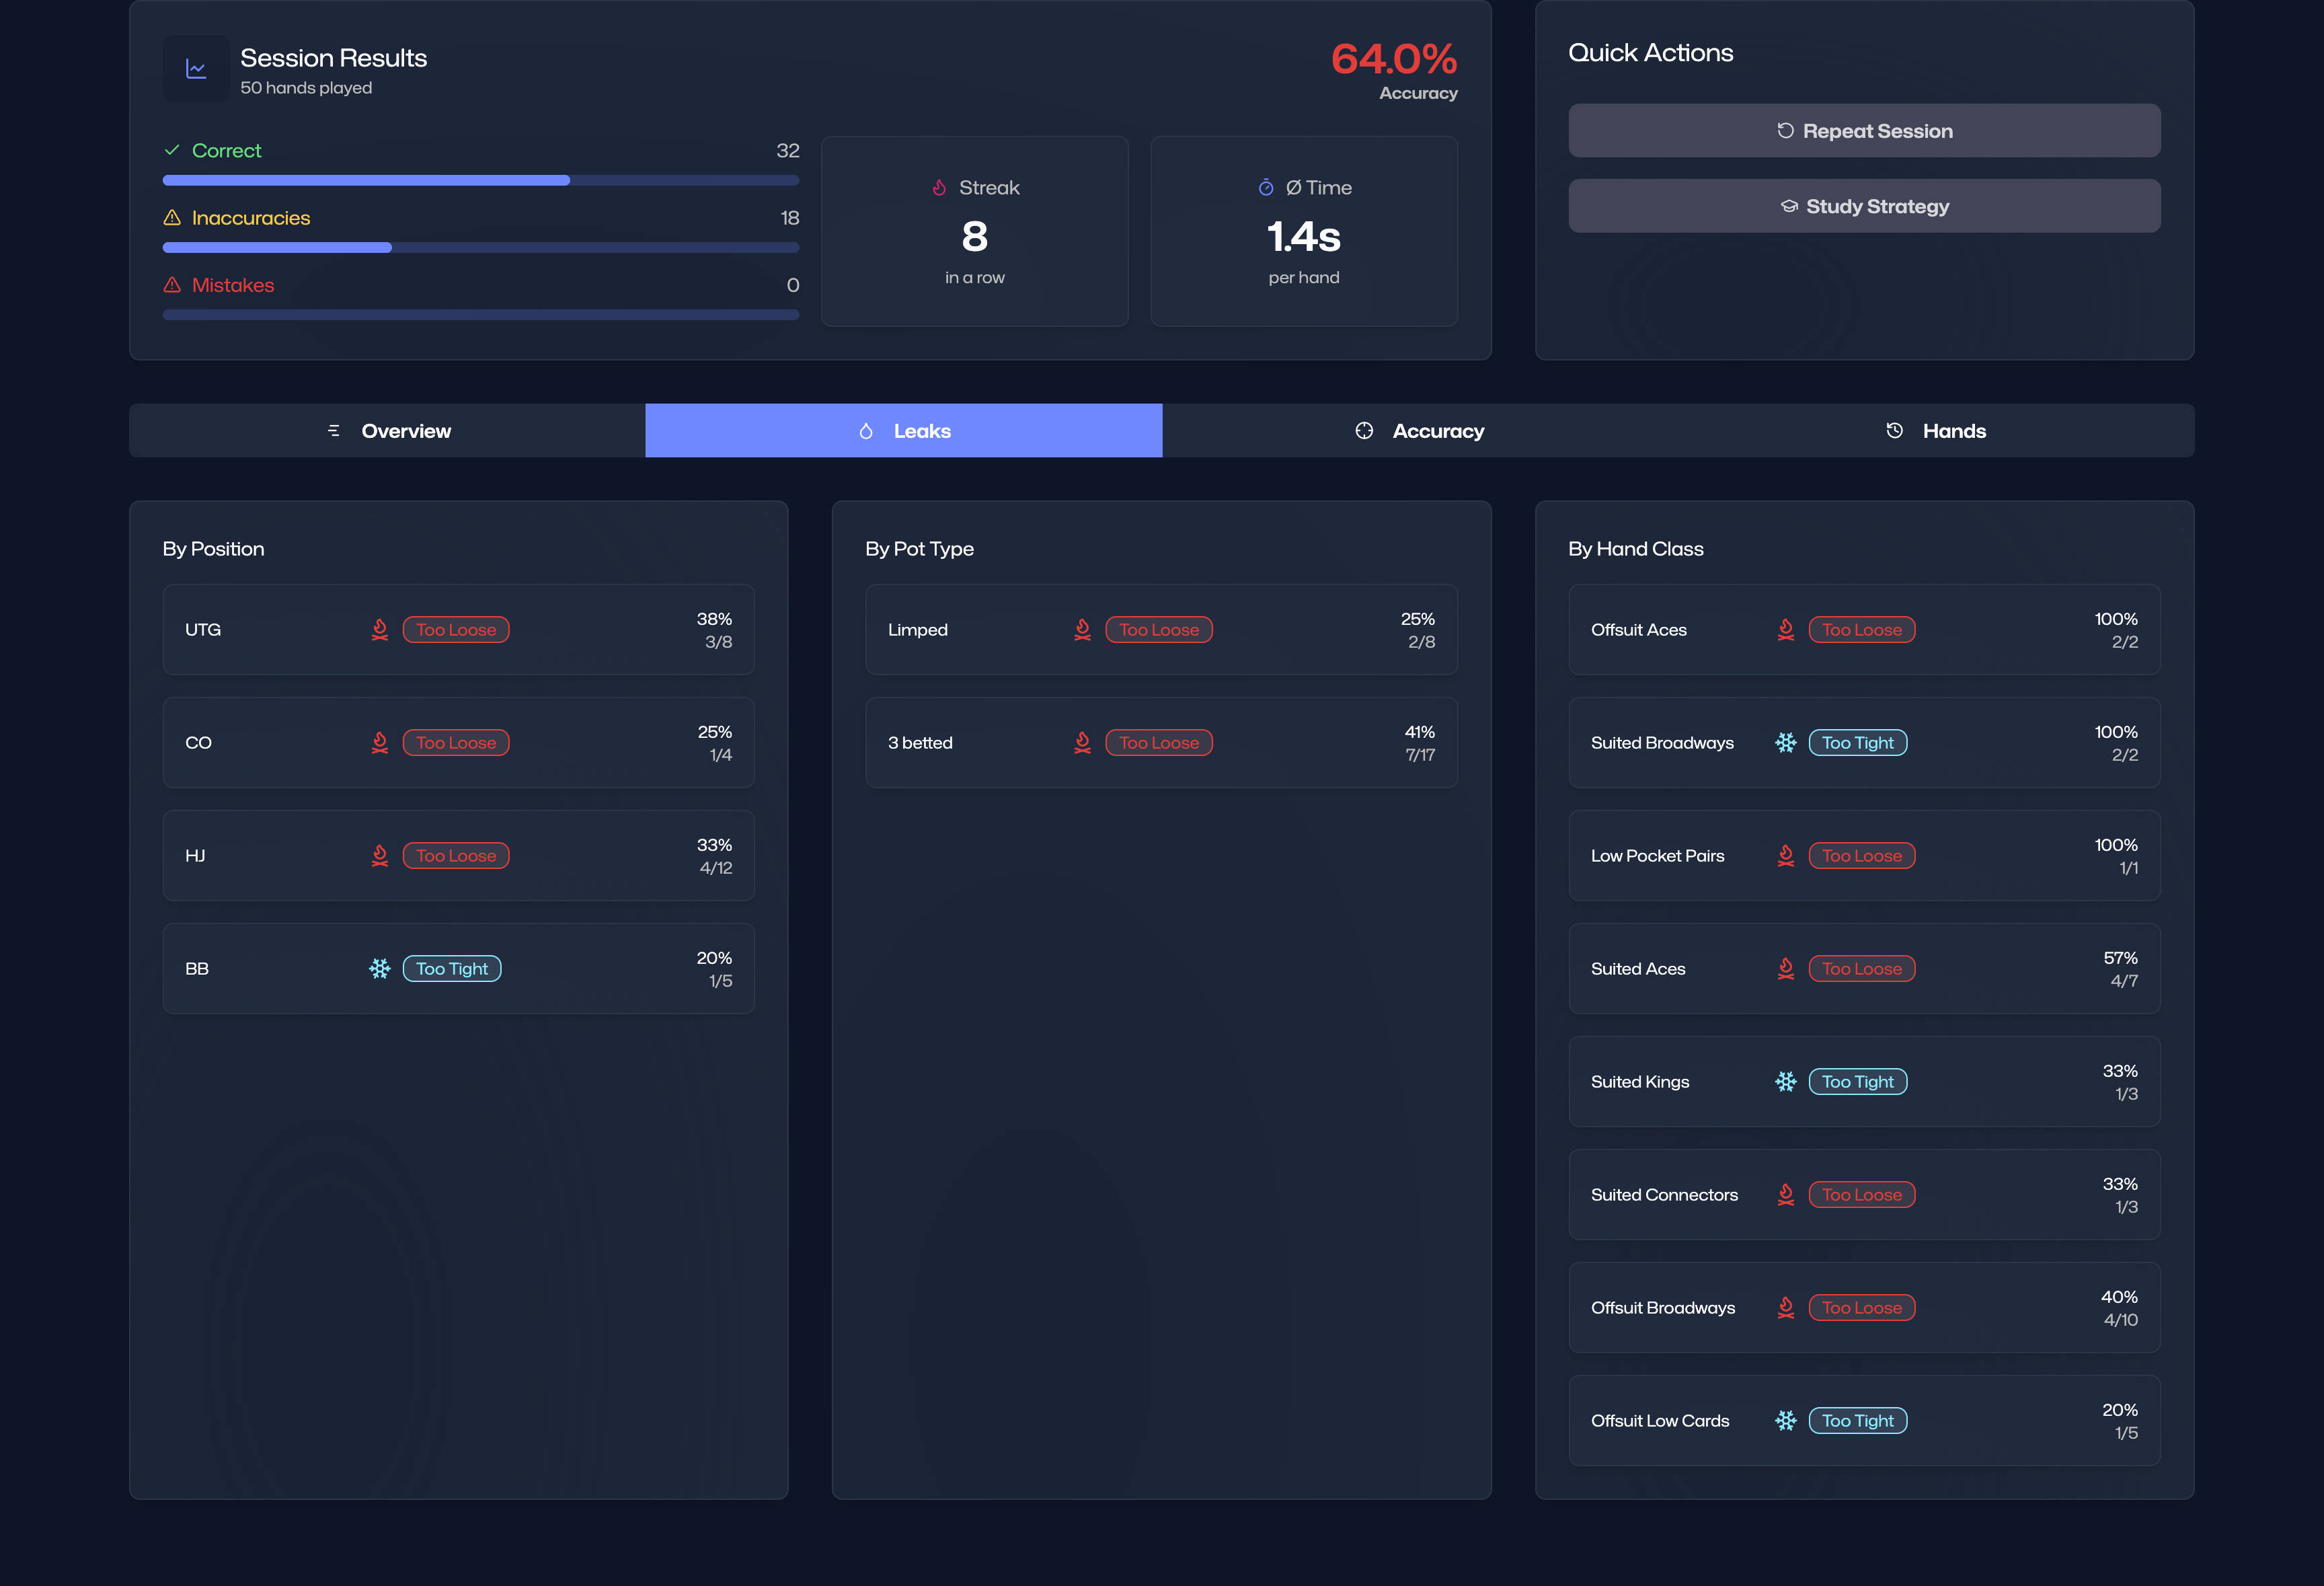
Task: Click the snowflake icon beside Suited Broadways
Action: point(1786,743)
